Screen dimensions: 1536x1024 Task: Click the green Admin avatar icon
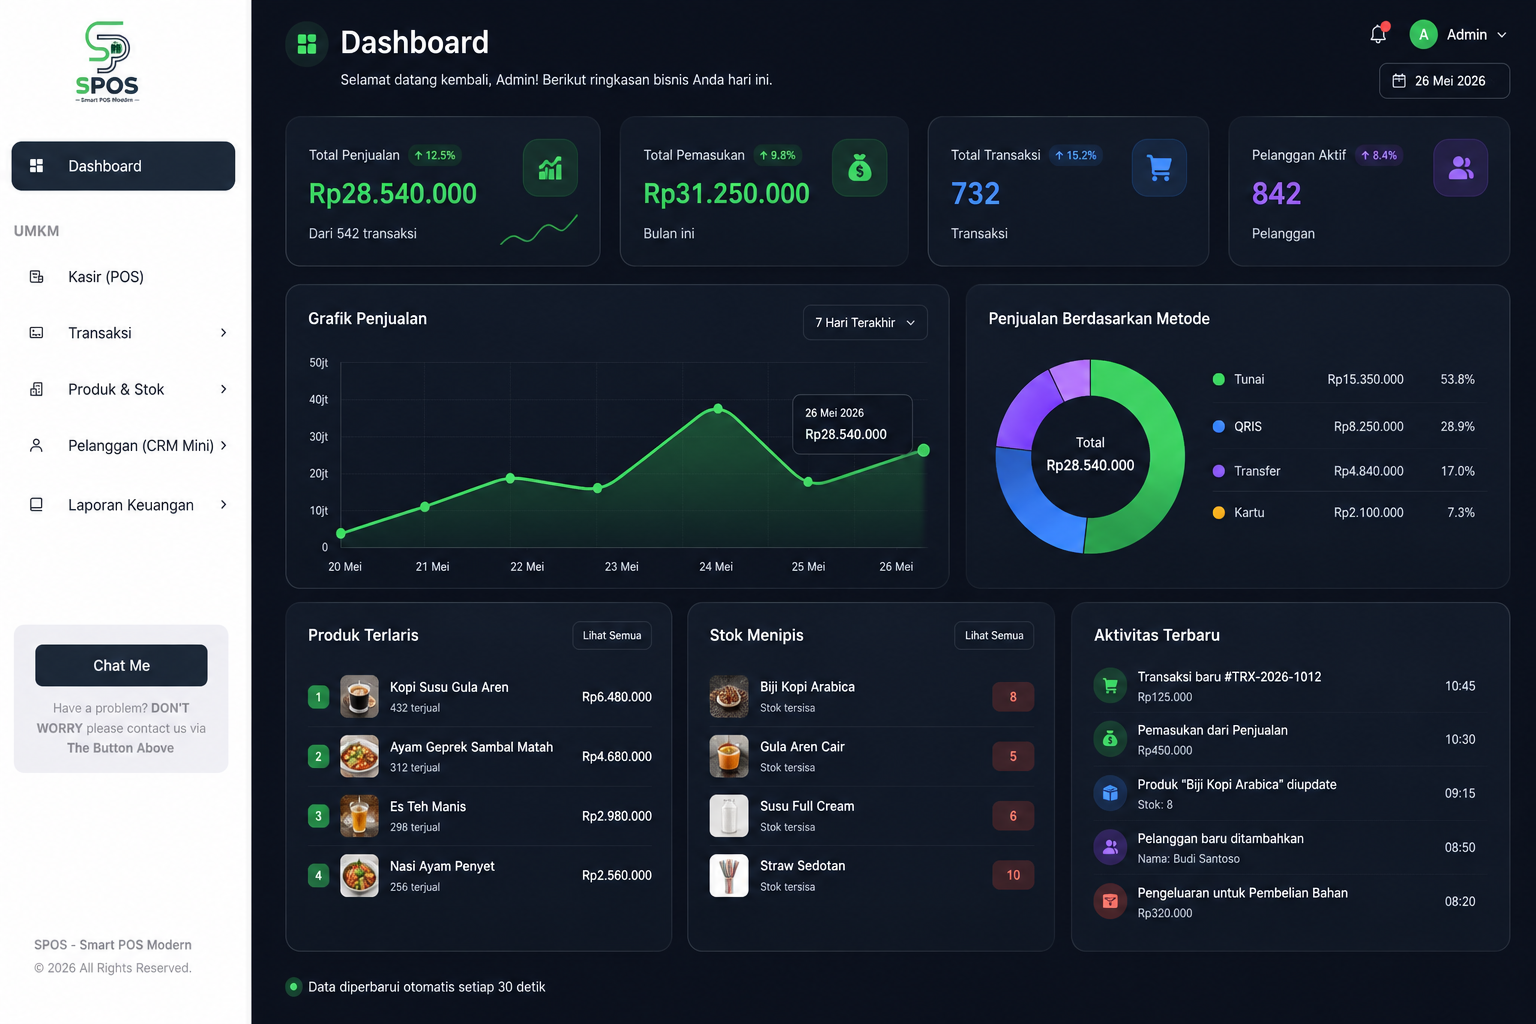click(x=1423, y=34)
